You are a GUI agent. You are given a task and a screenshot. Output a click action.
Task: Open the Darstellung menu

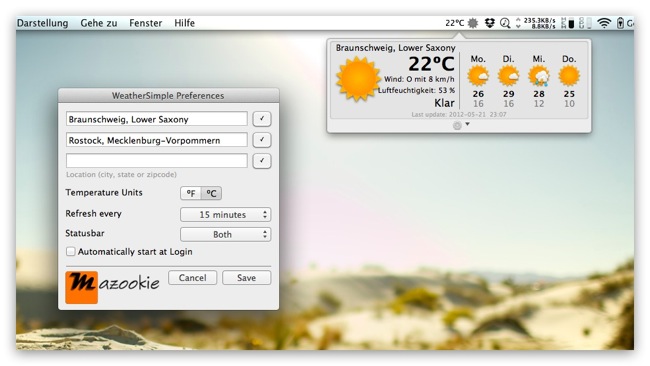[42, 23]
